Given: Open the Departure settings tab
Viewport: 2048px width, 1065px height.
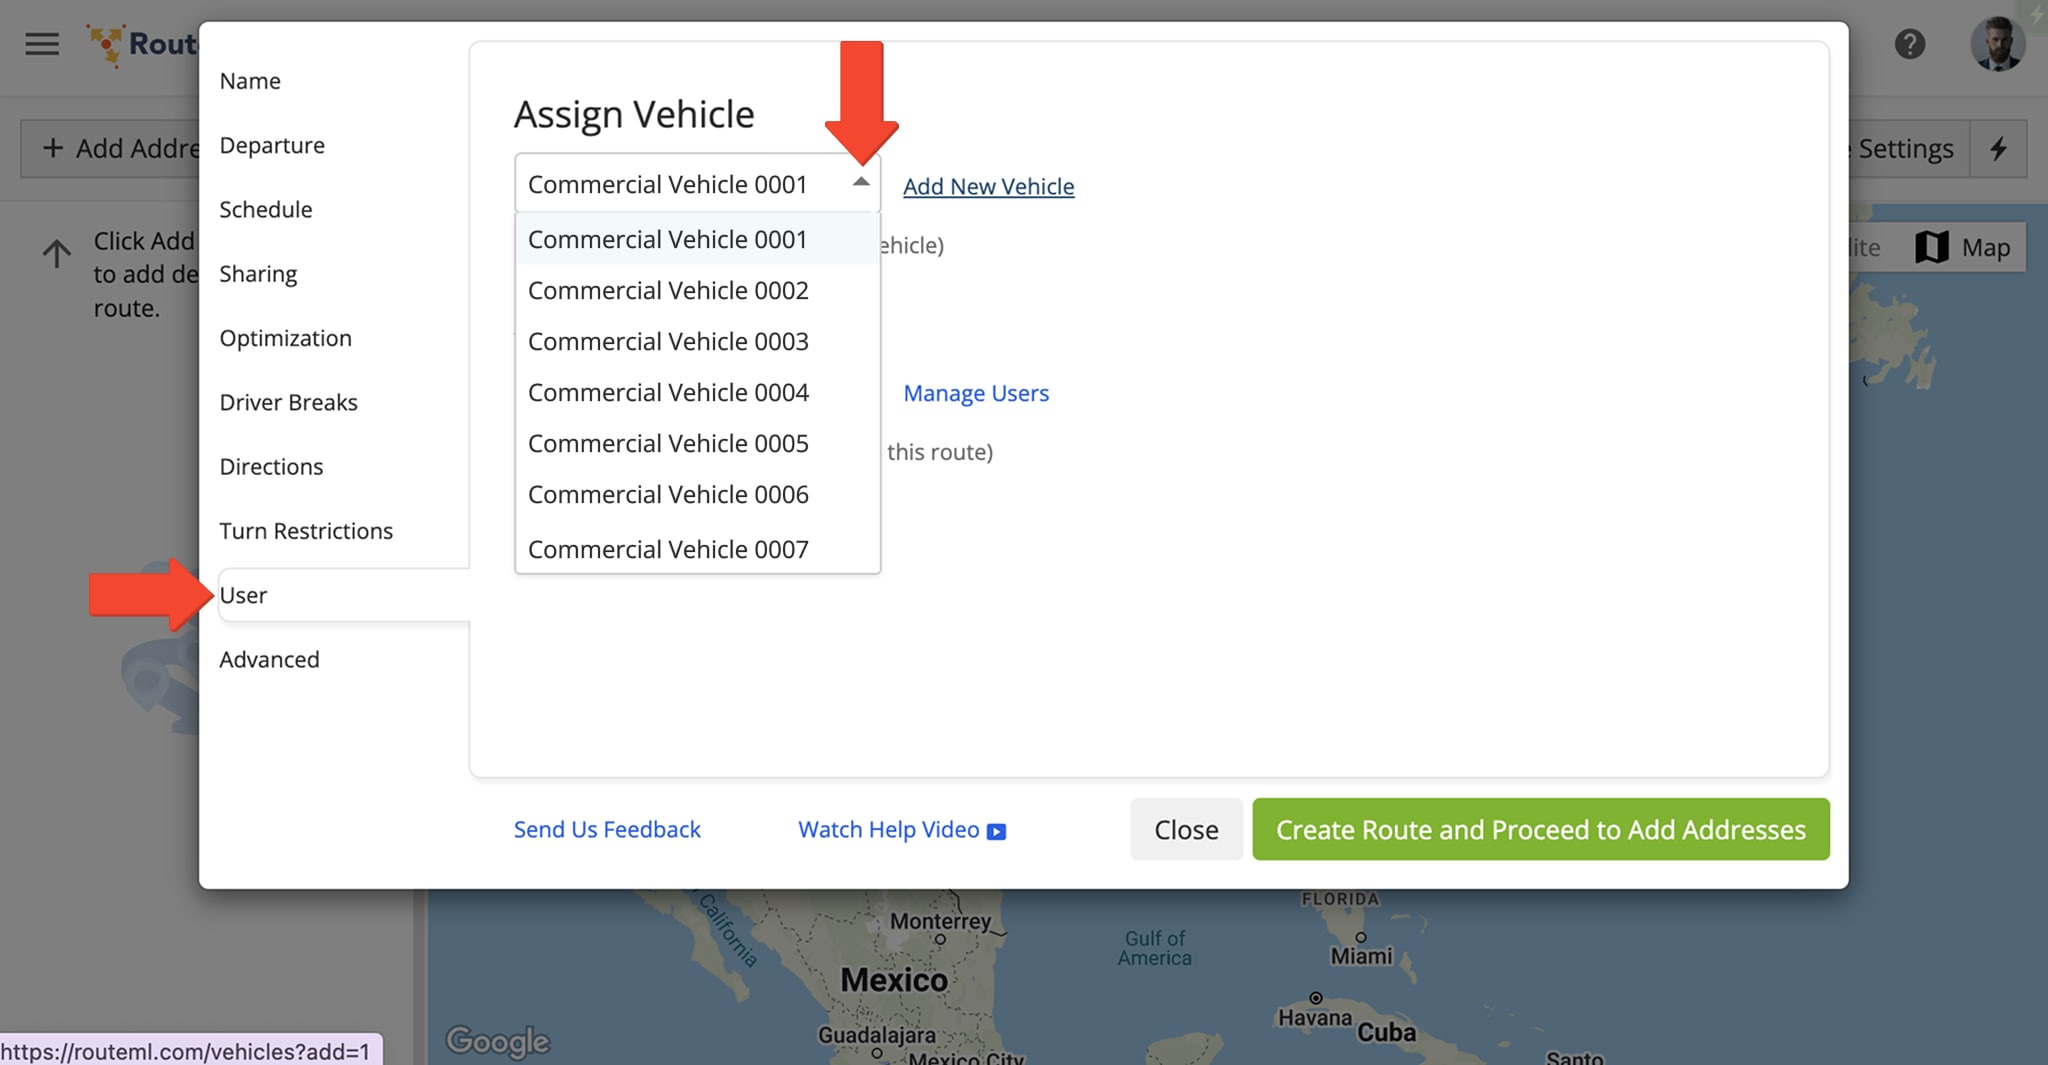Looking at the screenshot, I should click(x=272, y=145).
